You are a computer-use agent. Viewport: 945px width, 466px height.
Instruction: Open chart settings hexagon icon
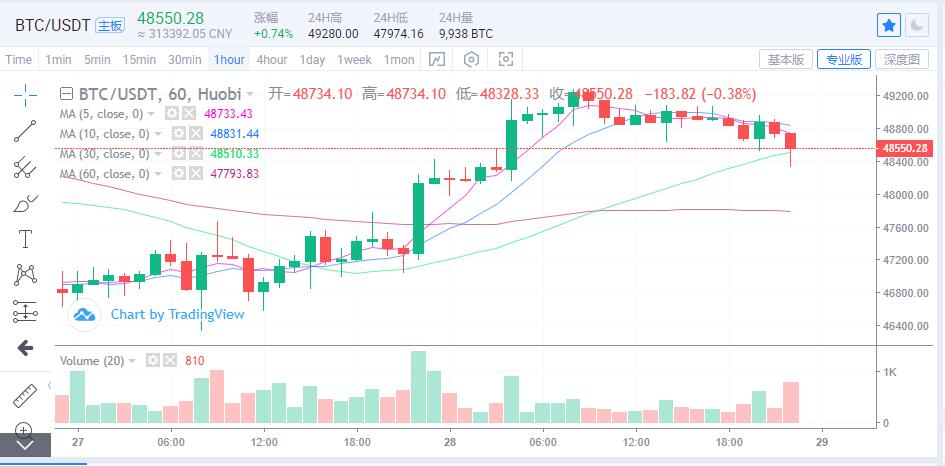473,60
